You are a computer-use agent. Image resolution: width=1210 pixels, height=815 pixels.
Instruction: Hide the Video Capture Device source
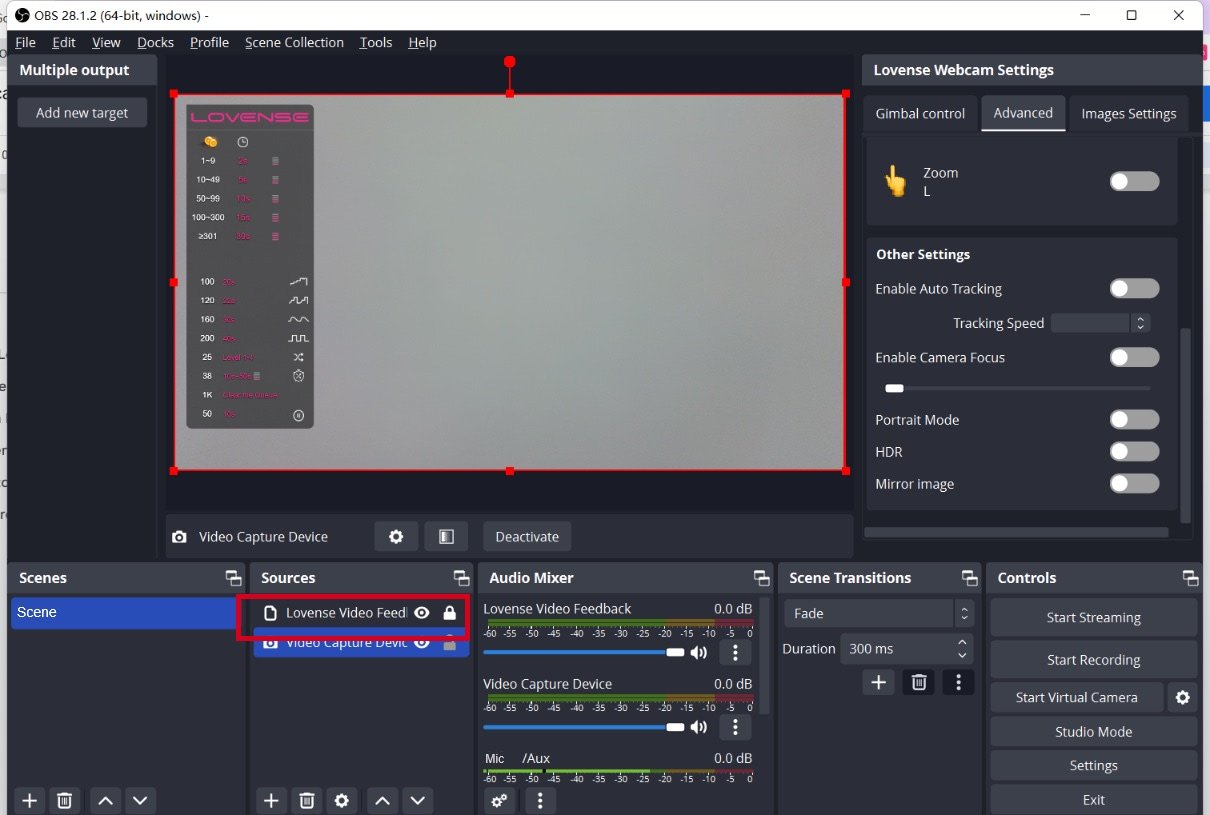pyautogui.click(x=422, y=643)
